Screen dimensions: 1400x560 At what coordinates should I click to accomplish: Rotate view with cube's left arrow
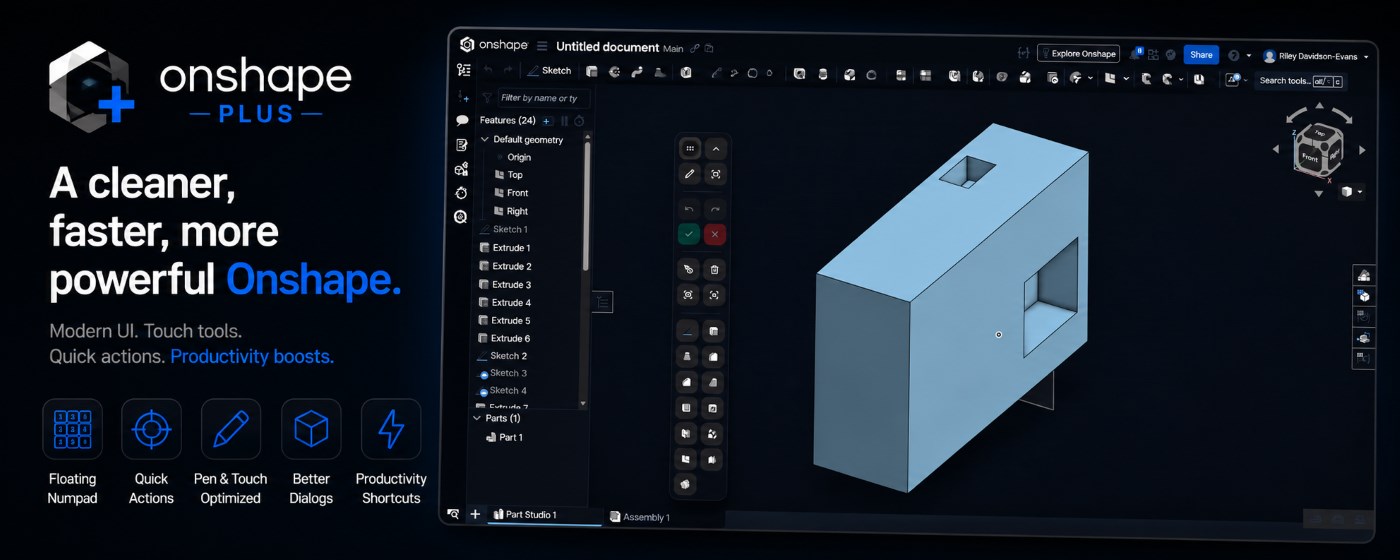pyautogui.click(x=1275, y=150)
